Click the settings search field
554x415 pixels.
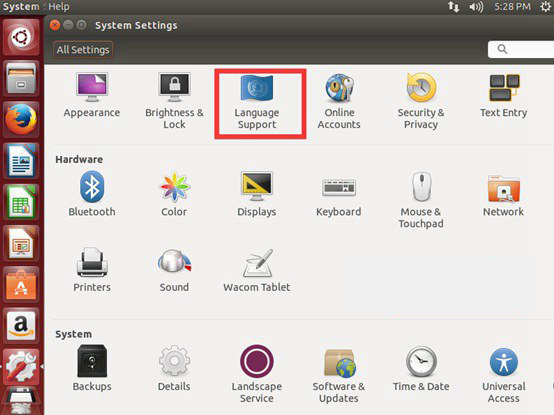521,49
